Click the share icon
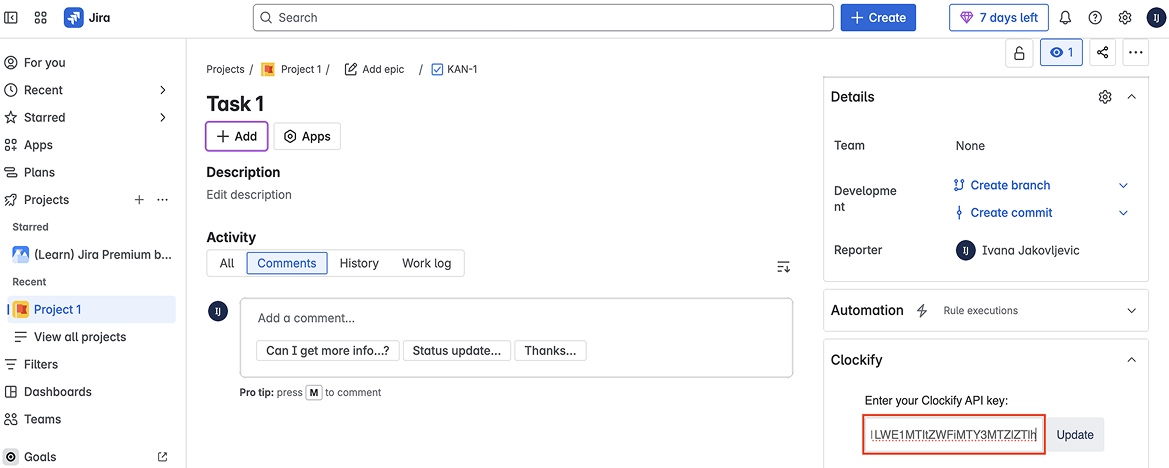 (x=1103, y=53)
